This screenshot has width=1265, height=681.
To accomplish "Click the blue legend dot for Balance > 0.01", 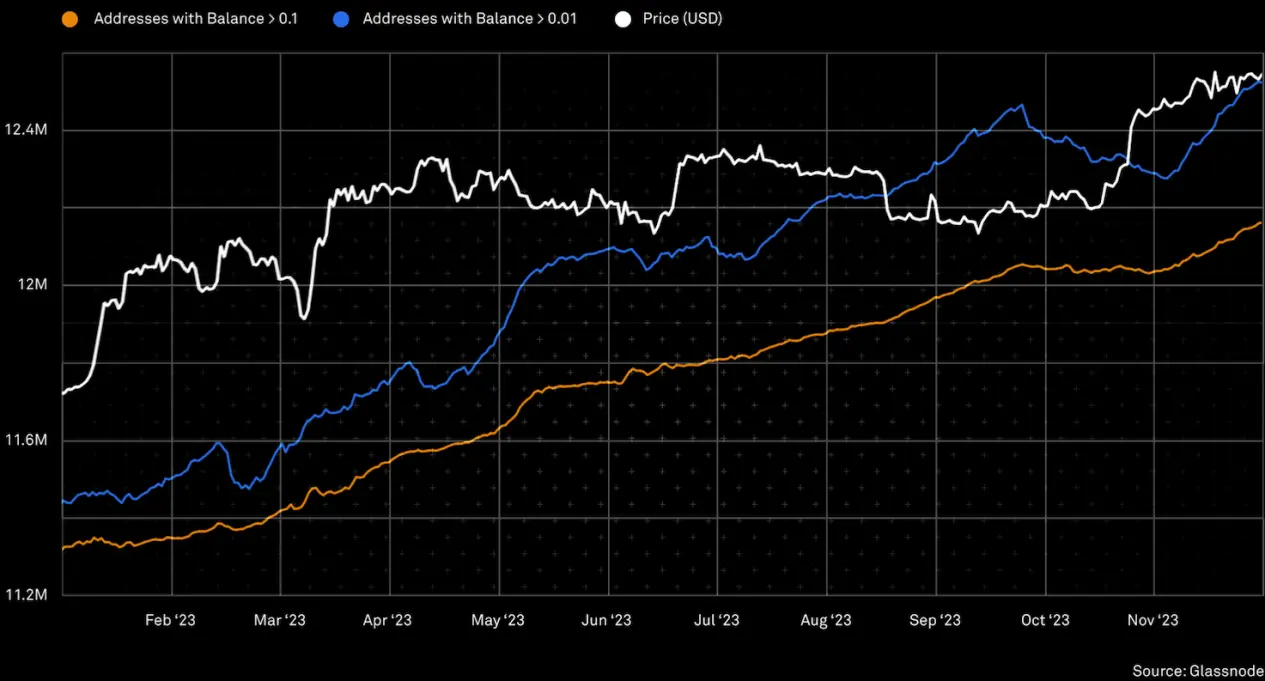I will 341,18.
